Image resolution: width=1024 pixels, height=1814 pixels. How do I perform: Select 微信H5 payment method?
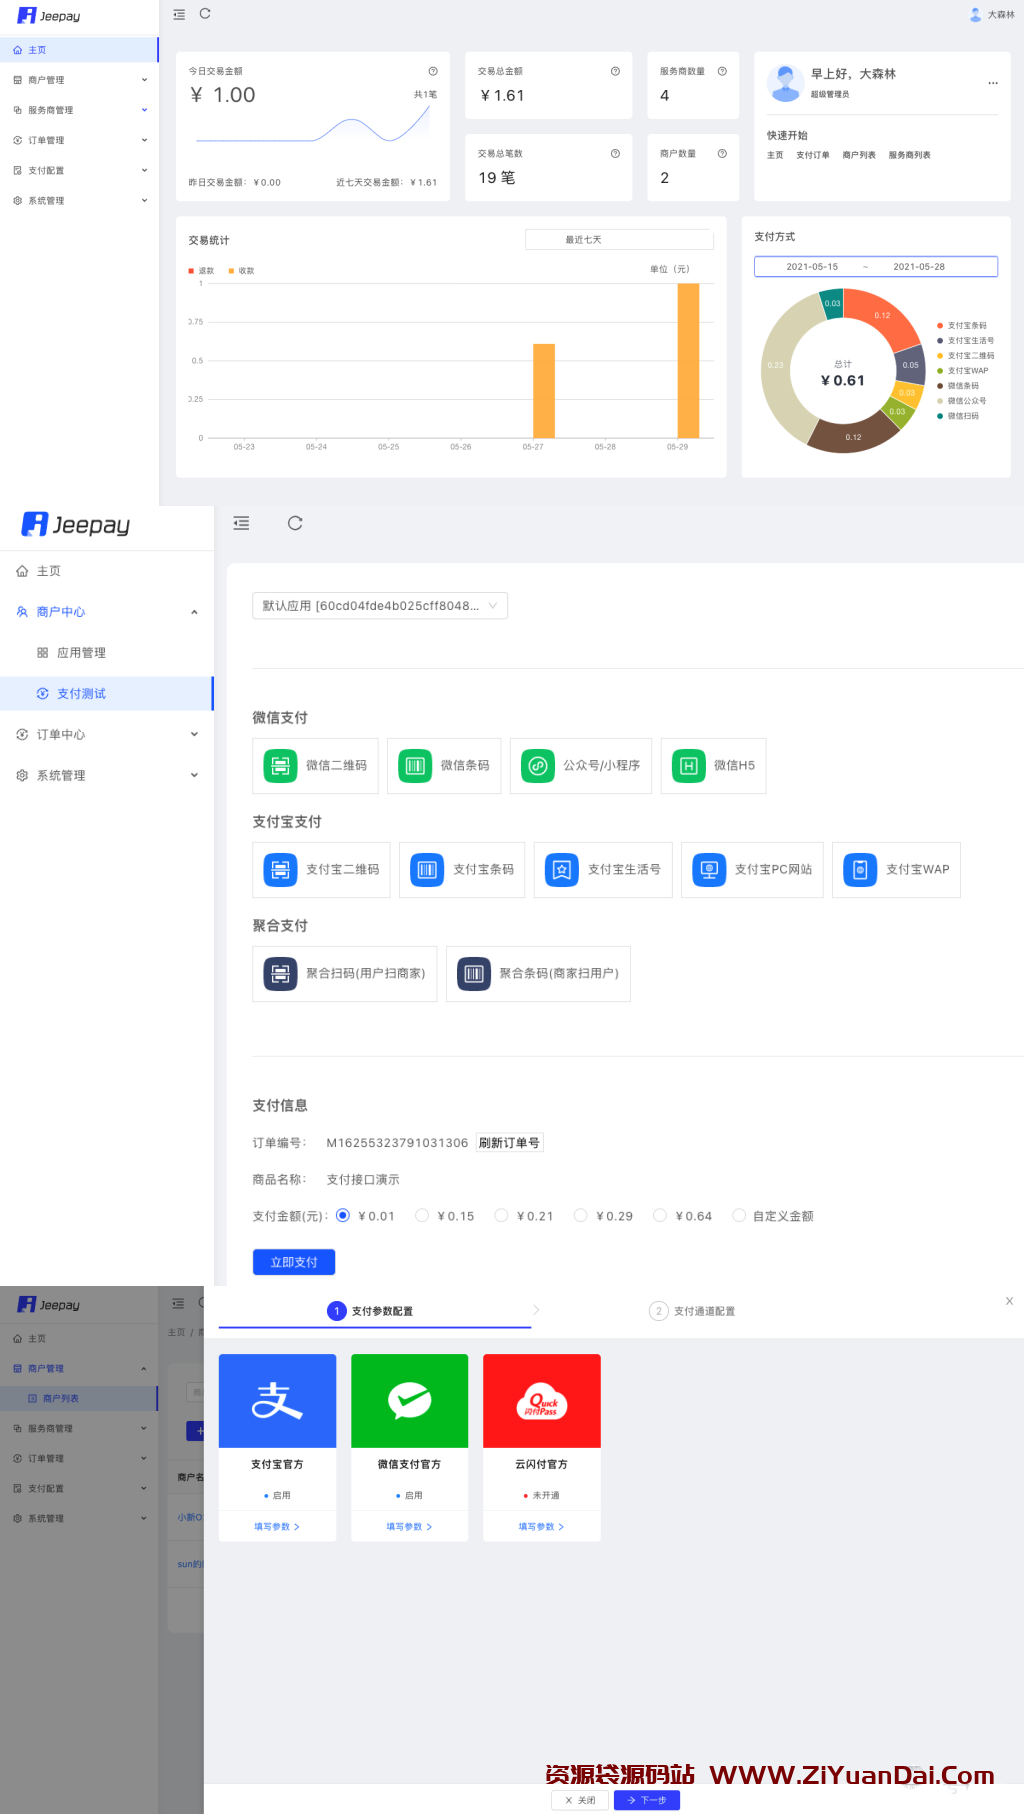pos(714,766)
